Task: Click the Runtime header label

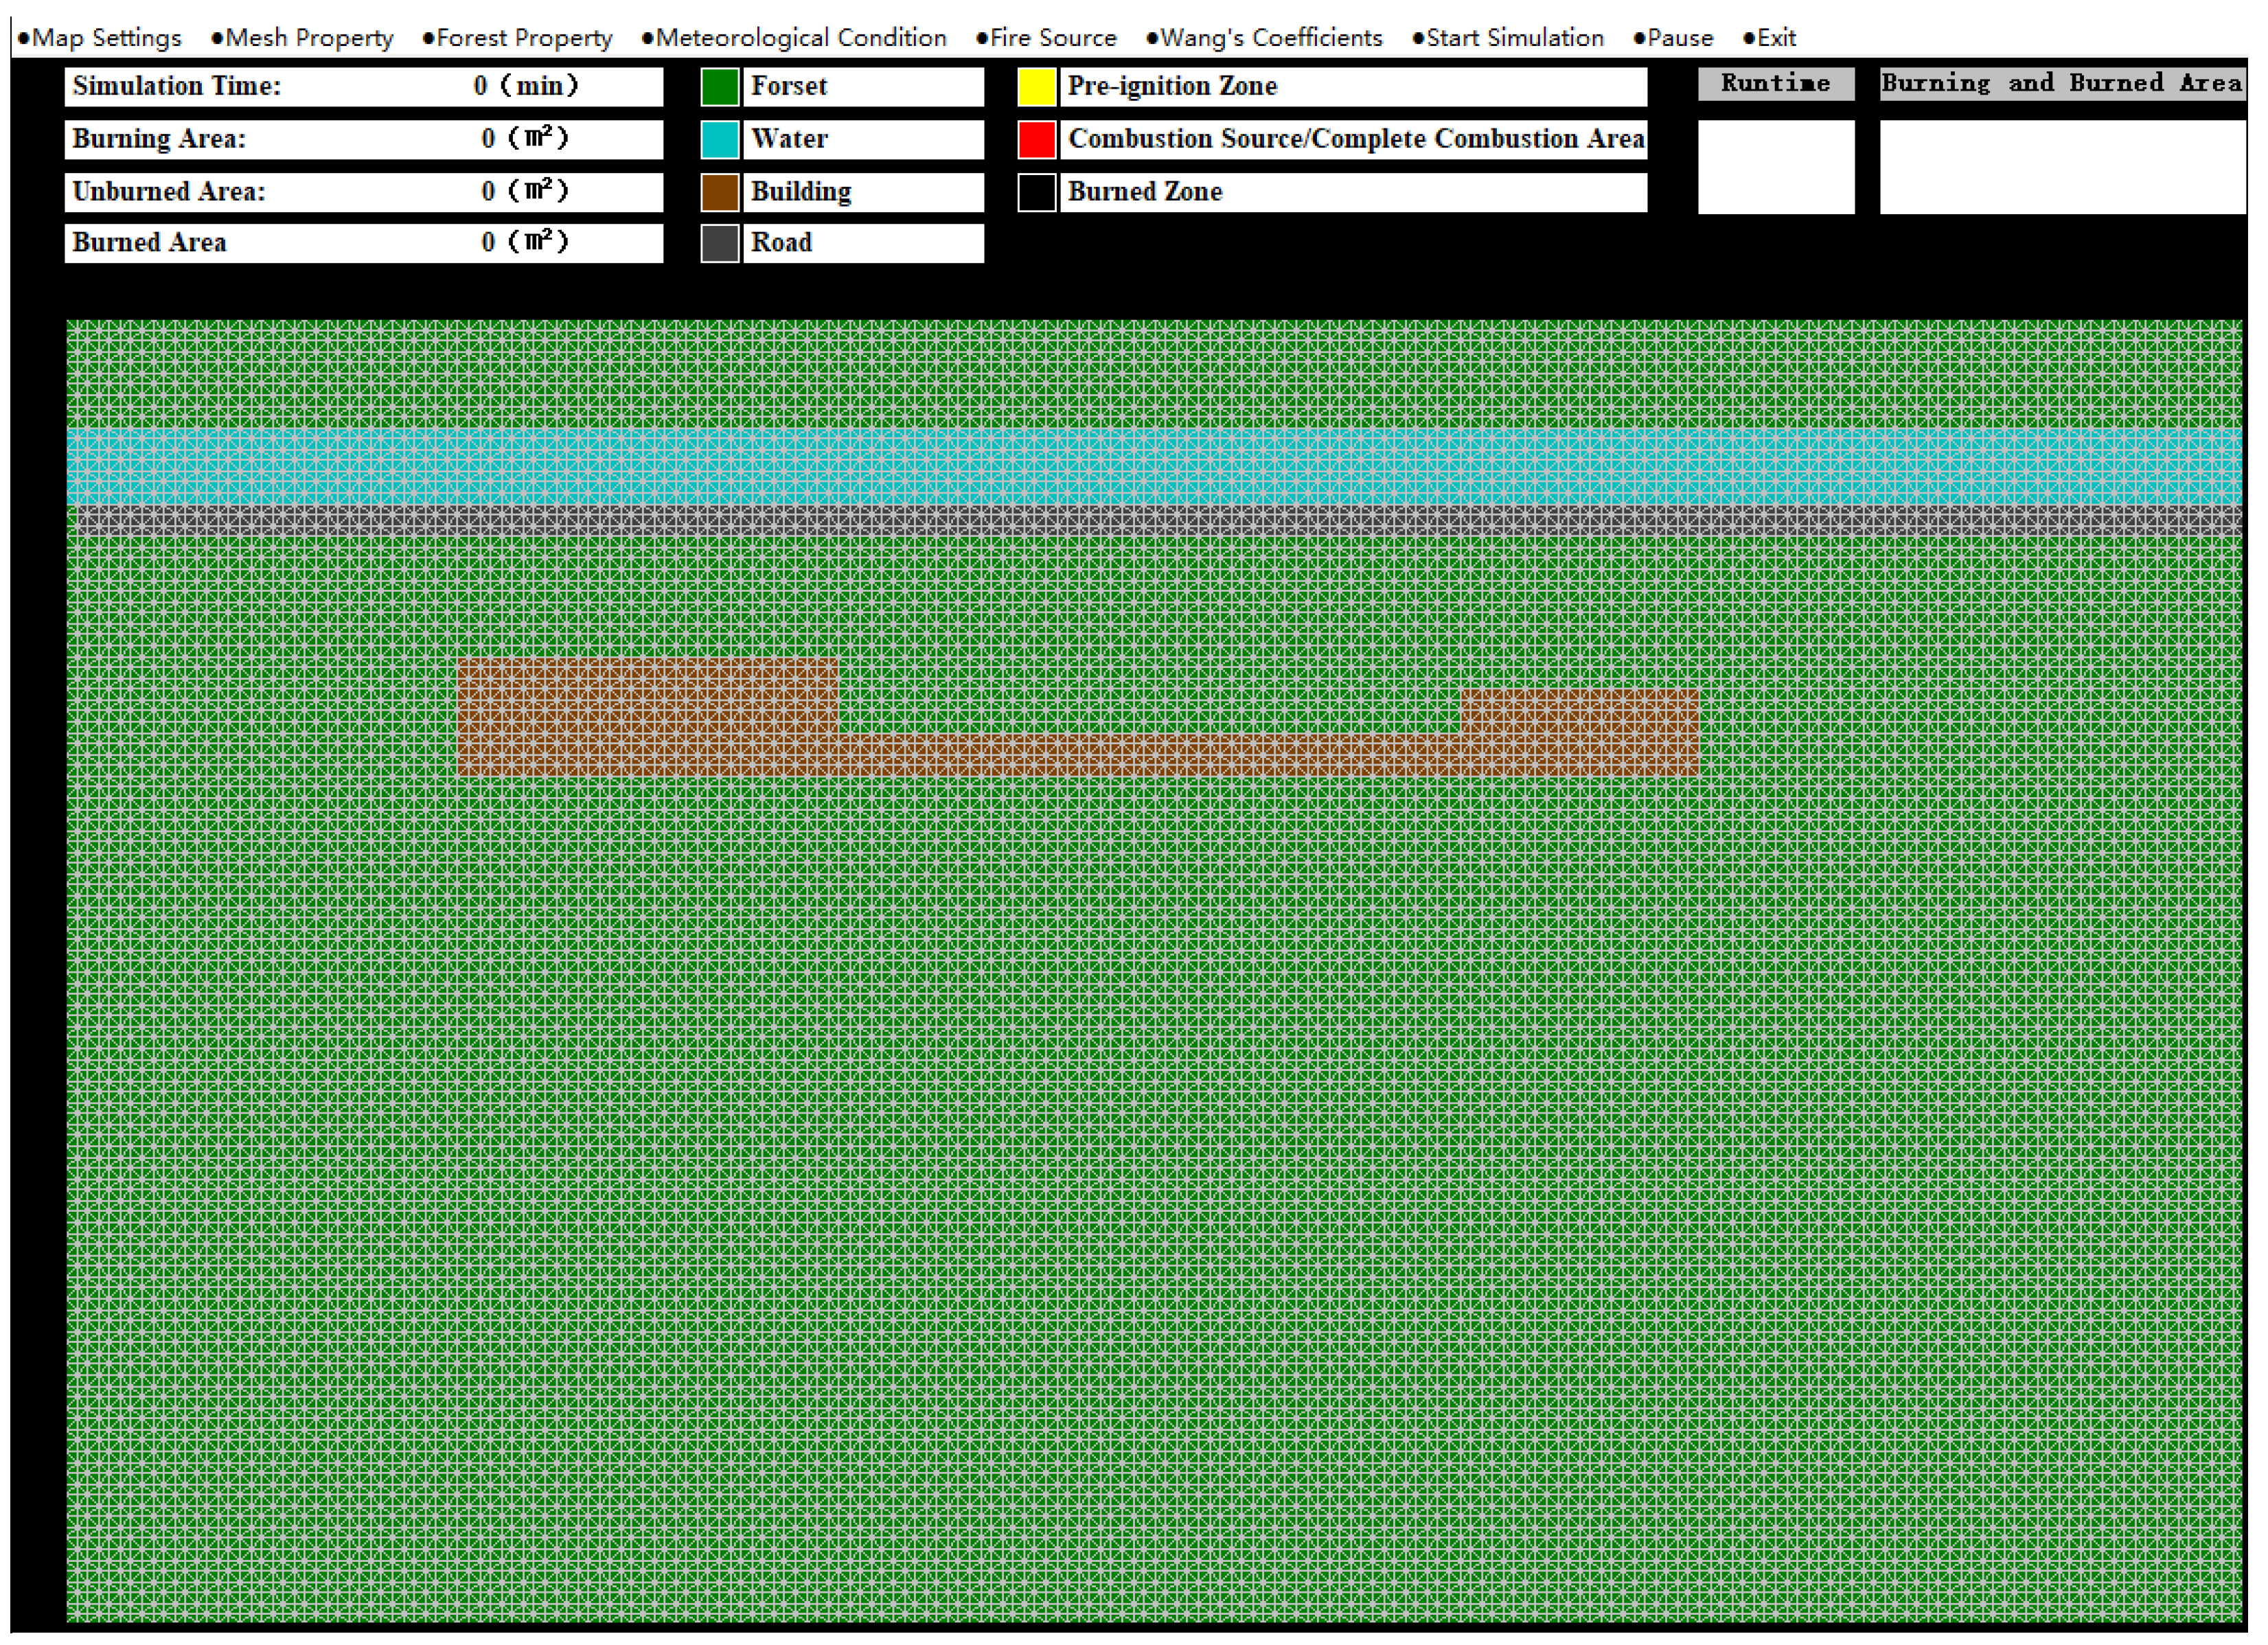Action: click(1775, 84)
